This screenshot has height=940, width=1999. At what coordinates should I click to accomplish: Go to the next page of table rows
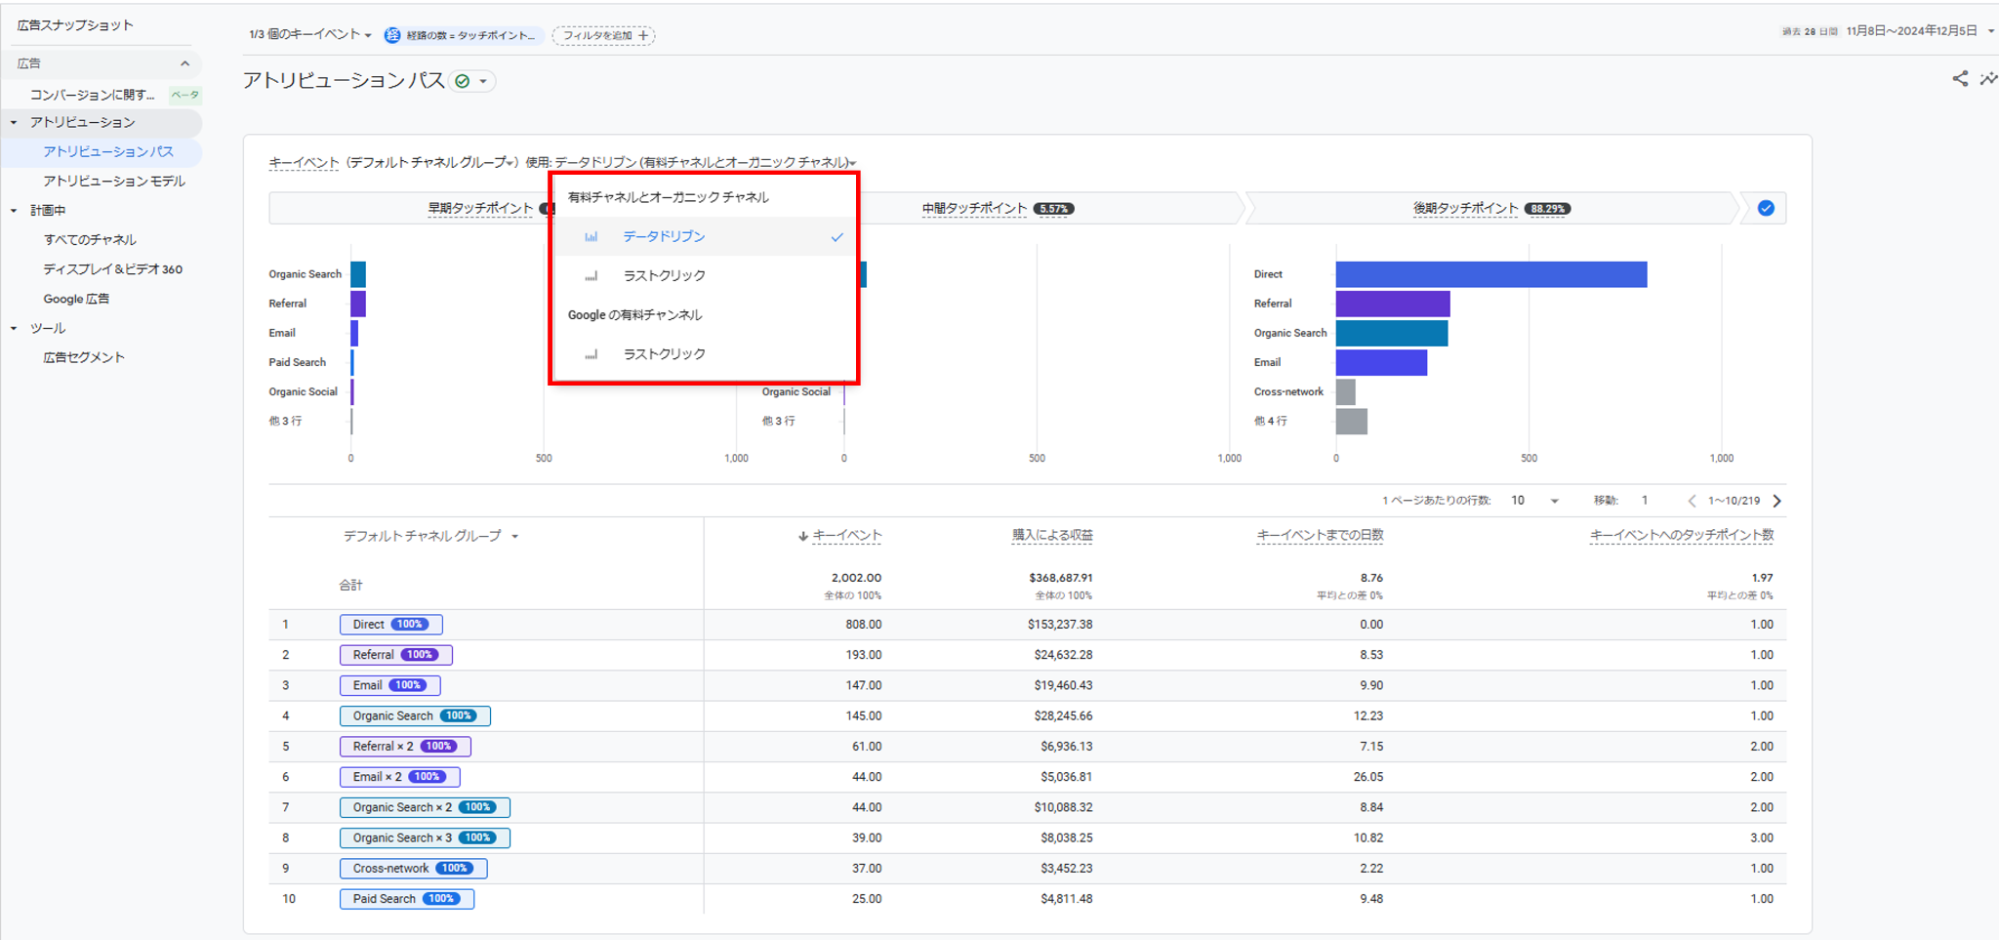tap(1777, 500)
